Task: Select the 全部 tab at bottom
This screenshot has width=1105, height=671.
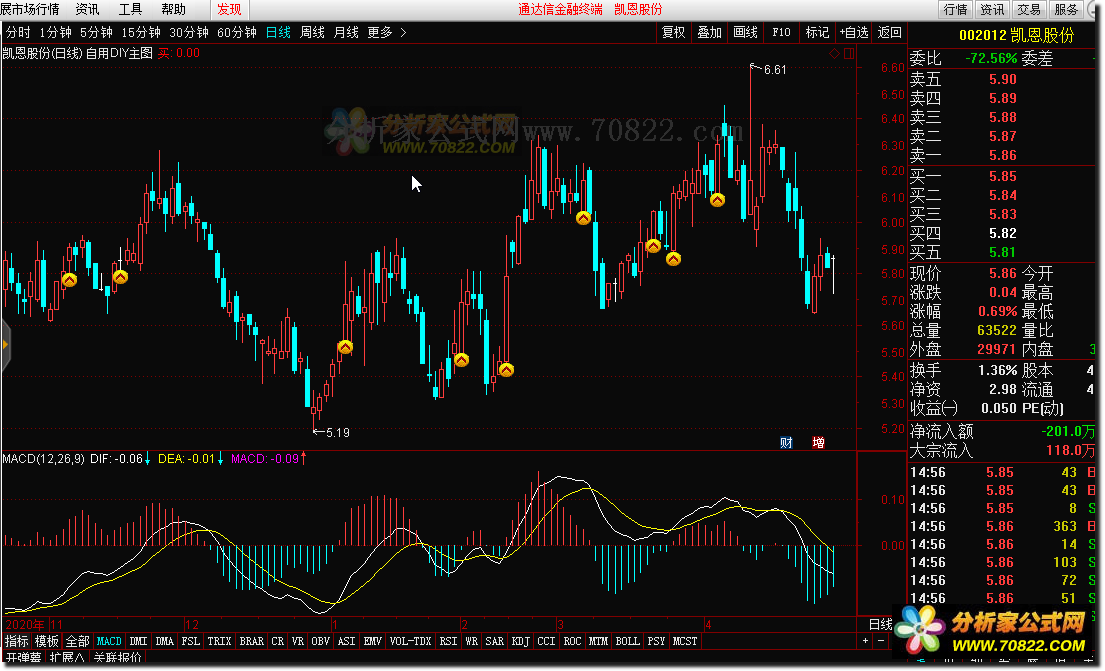Action: [x=78, y=641]
